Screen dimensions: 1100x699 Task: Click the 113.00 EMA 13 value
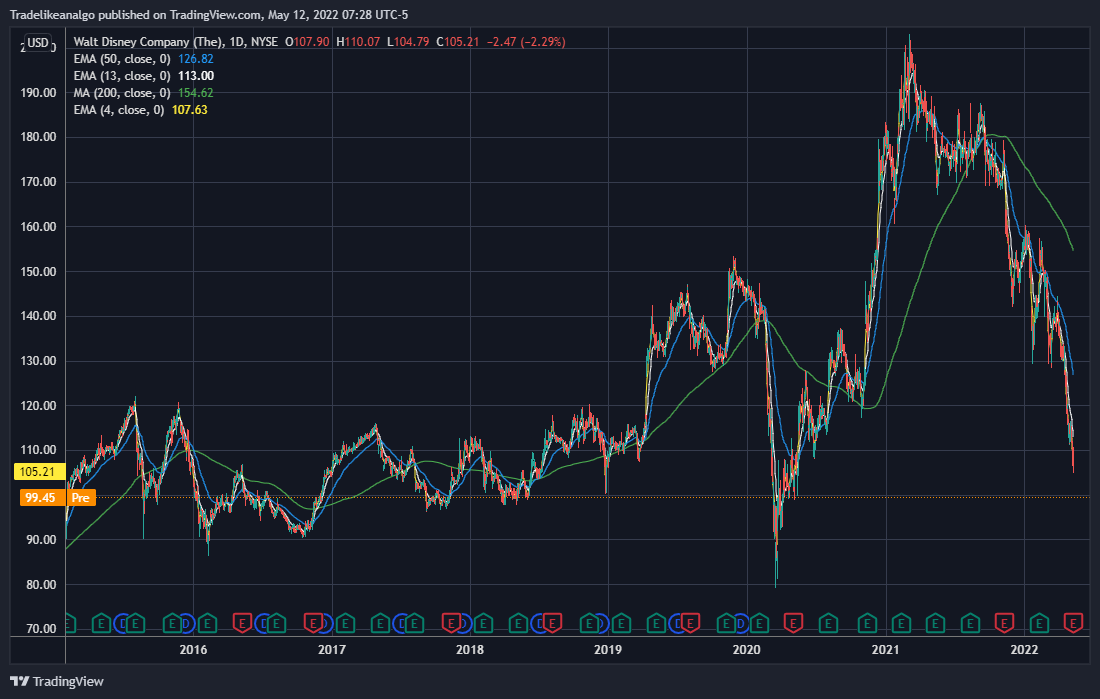196,76
